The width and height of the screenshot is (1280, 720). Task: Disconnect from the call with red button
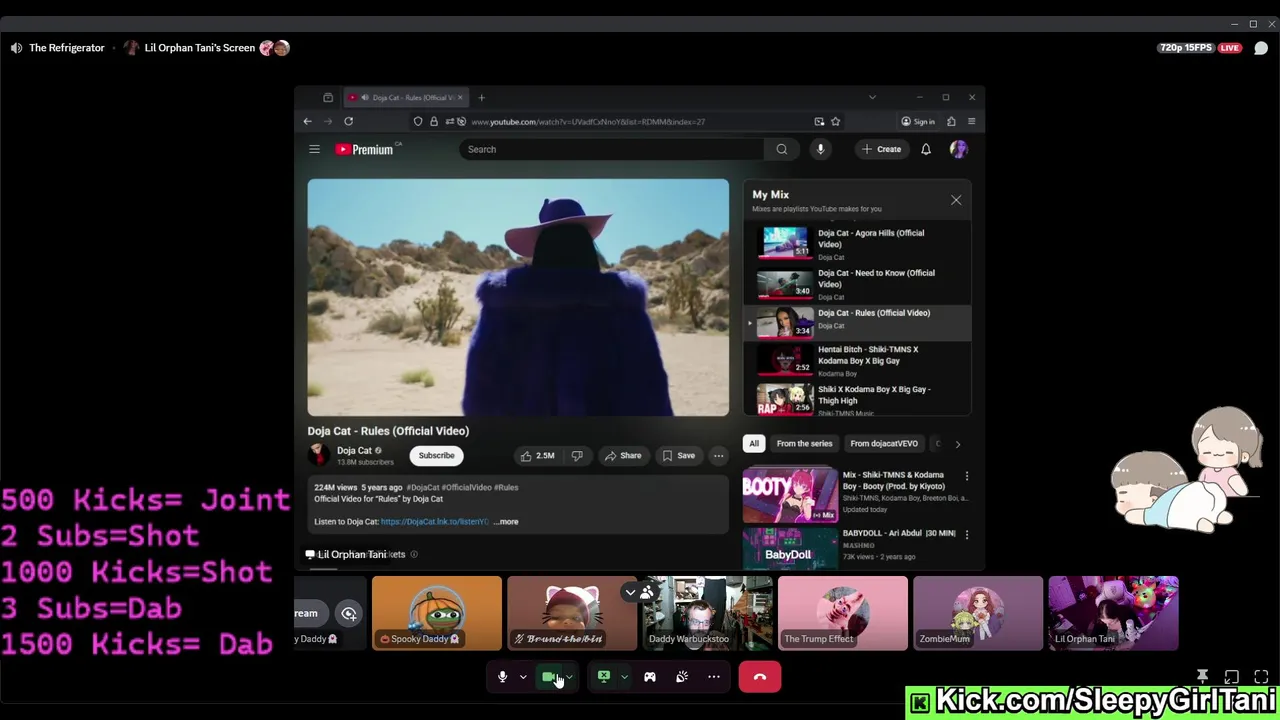[x=760, y=677]
